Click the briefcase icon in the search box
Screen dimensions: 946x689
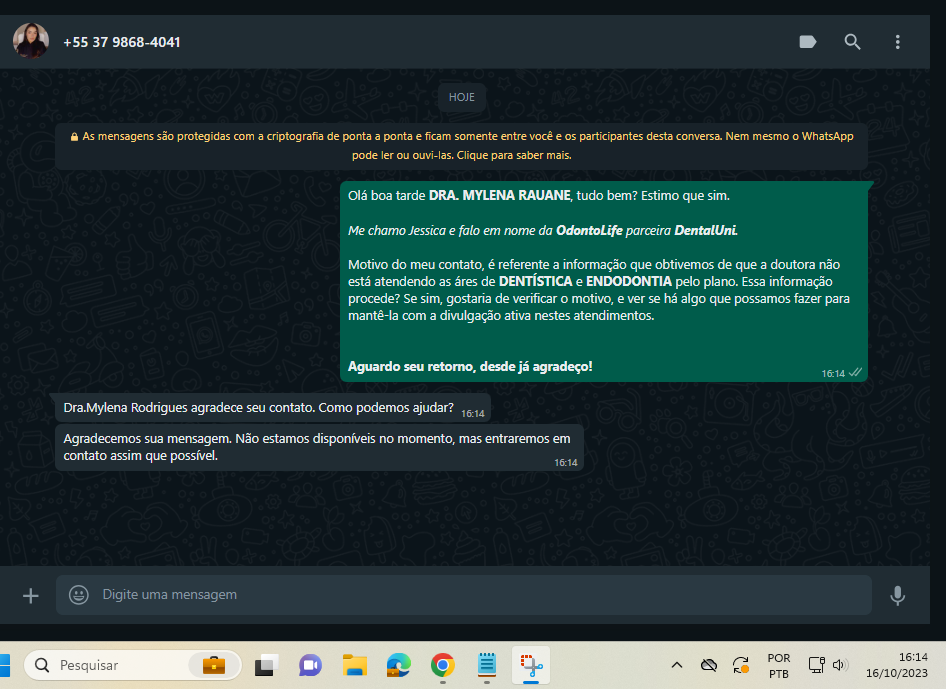(214, 665)
